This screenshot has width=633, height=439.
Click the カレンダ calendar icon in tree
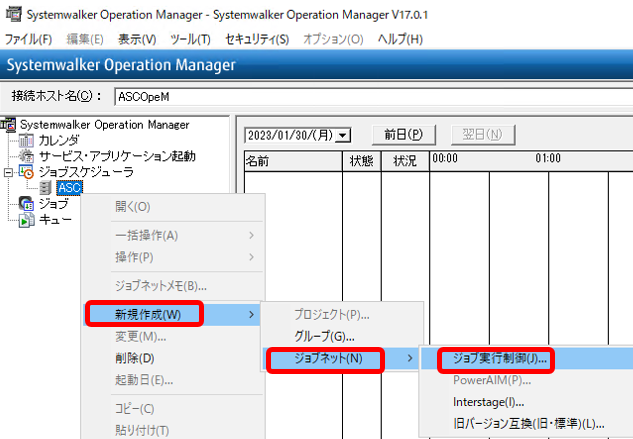(x=26, y=140)
